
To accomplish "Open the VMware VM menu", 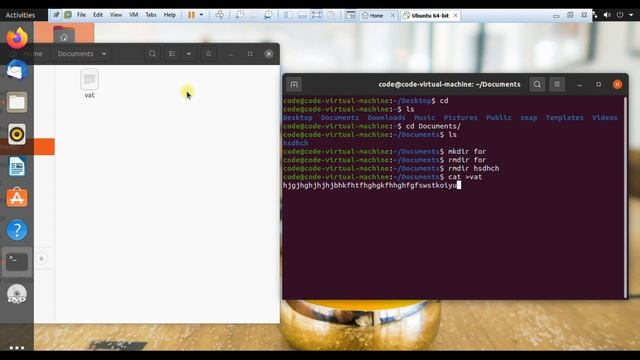I will pyautogui.click(x=133, y=15).
